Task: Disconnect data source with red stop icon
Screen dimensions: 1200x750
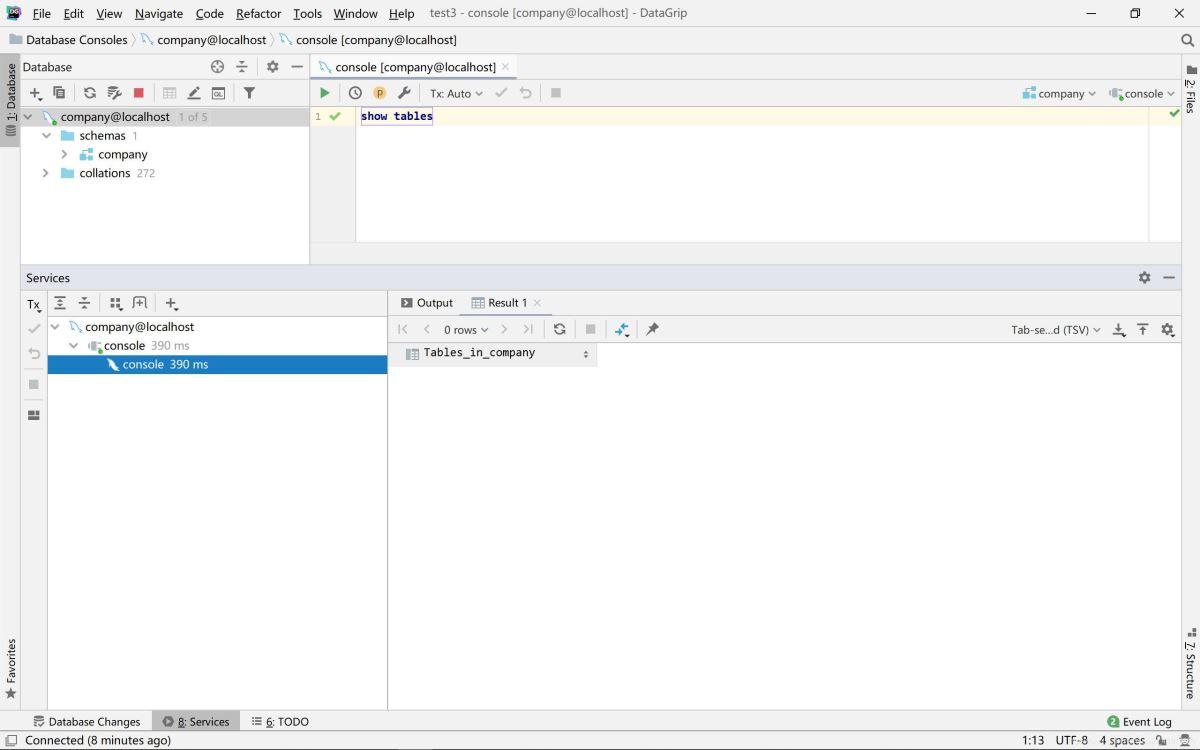Action: tap(139, 93)
